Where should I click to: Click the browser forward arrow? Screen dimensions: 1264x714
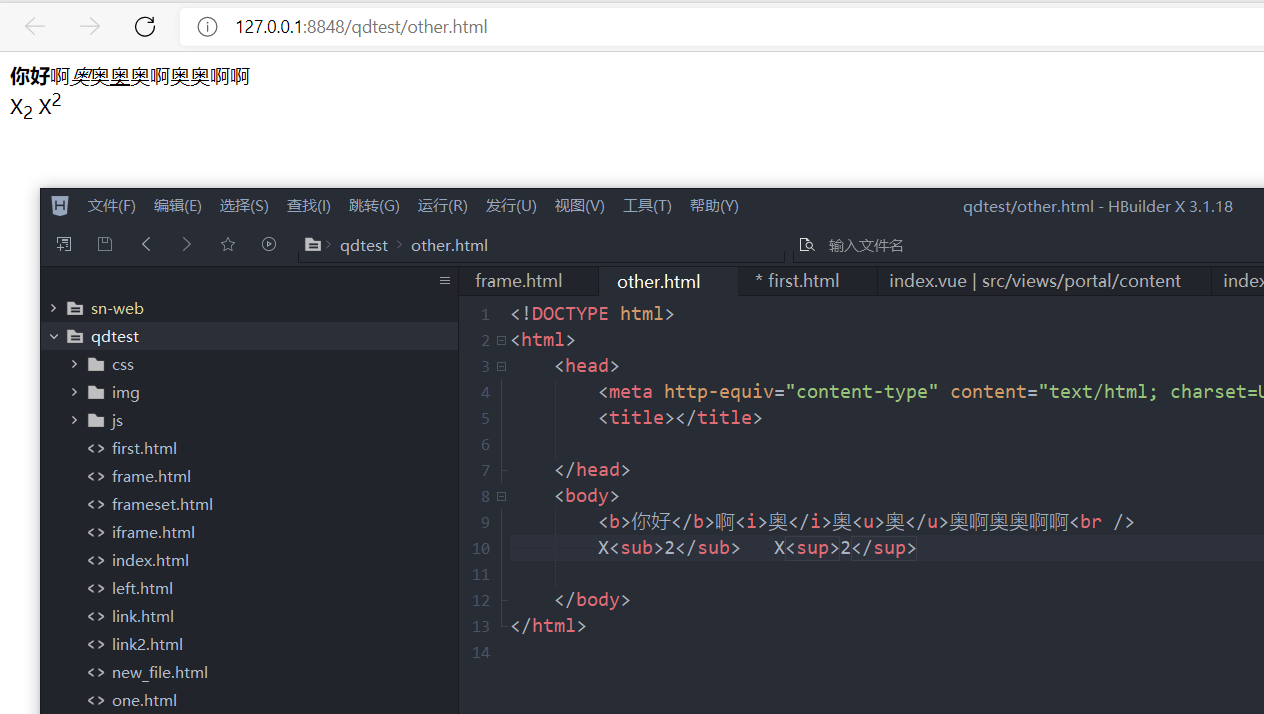[x=90, y=27]
